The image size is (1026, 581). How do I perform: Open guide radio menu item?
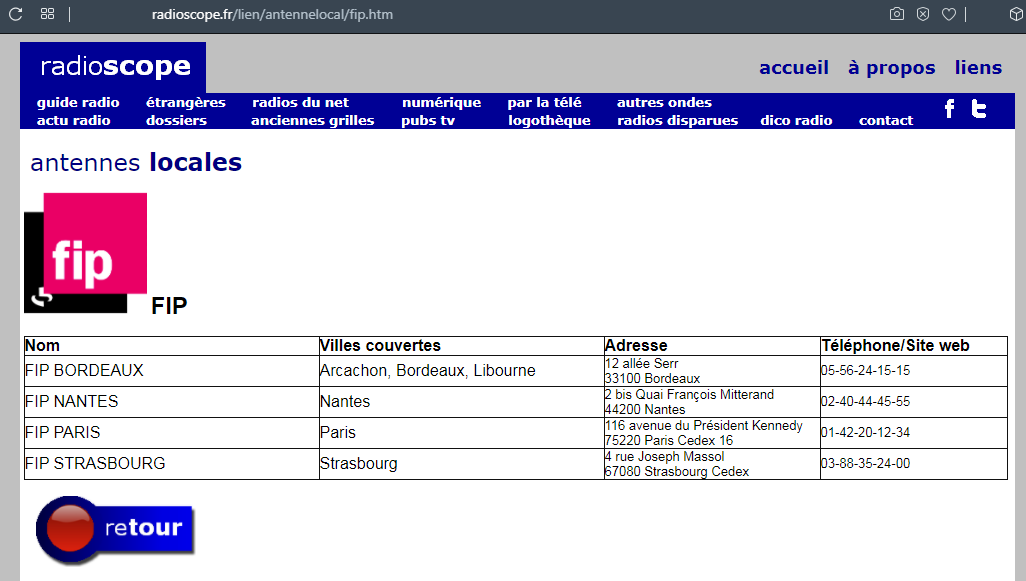(x=78, y=103)
